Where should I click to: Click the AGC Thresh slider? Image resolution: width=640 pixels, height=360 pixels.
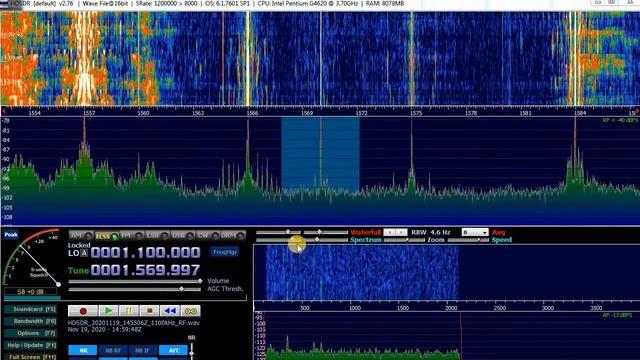click(135, 289)
